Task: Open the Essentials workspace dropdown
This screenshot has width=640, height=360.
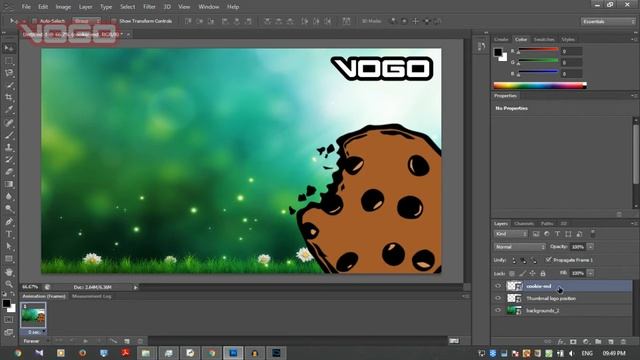Action: pyautogui.click(x=608, y=21)
